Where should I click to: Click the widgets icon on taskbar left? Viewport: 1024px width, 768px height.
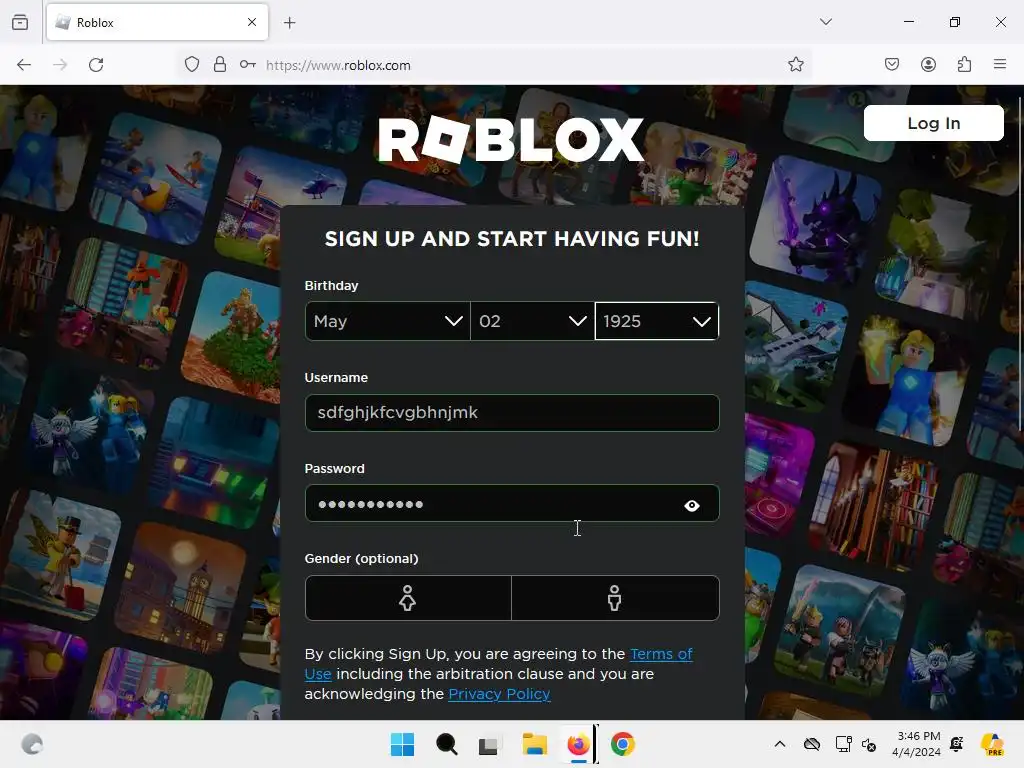tap(32, 744)
